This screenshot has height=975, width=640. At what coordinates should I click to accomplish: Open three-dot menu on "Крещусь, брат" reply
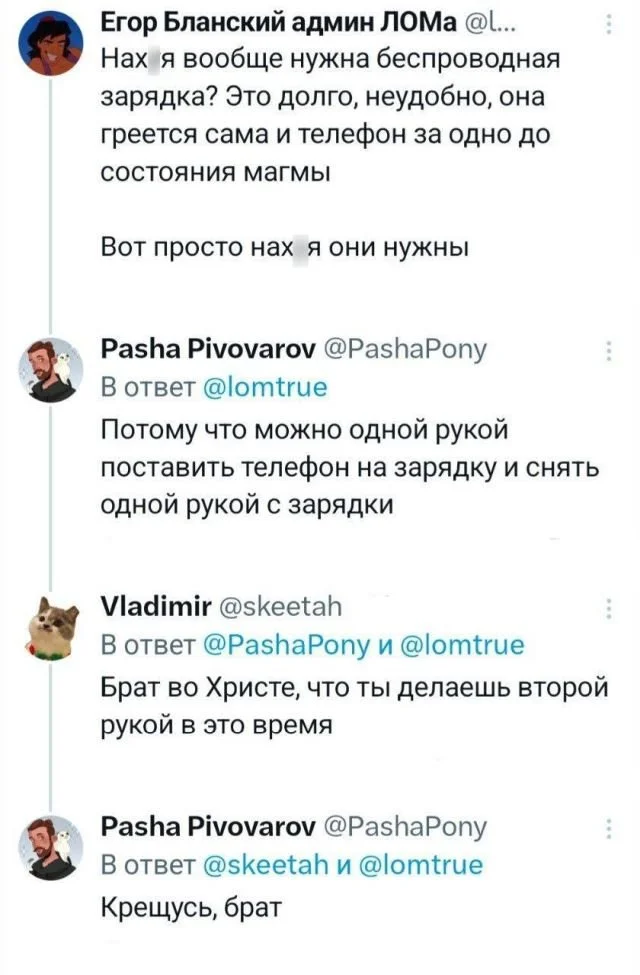(x=611, y=828)
